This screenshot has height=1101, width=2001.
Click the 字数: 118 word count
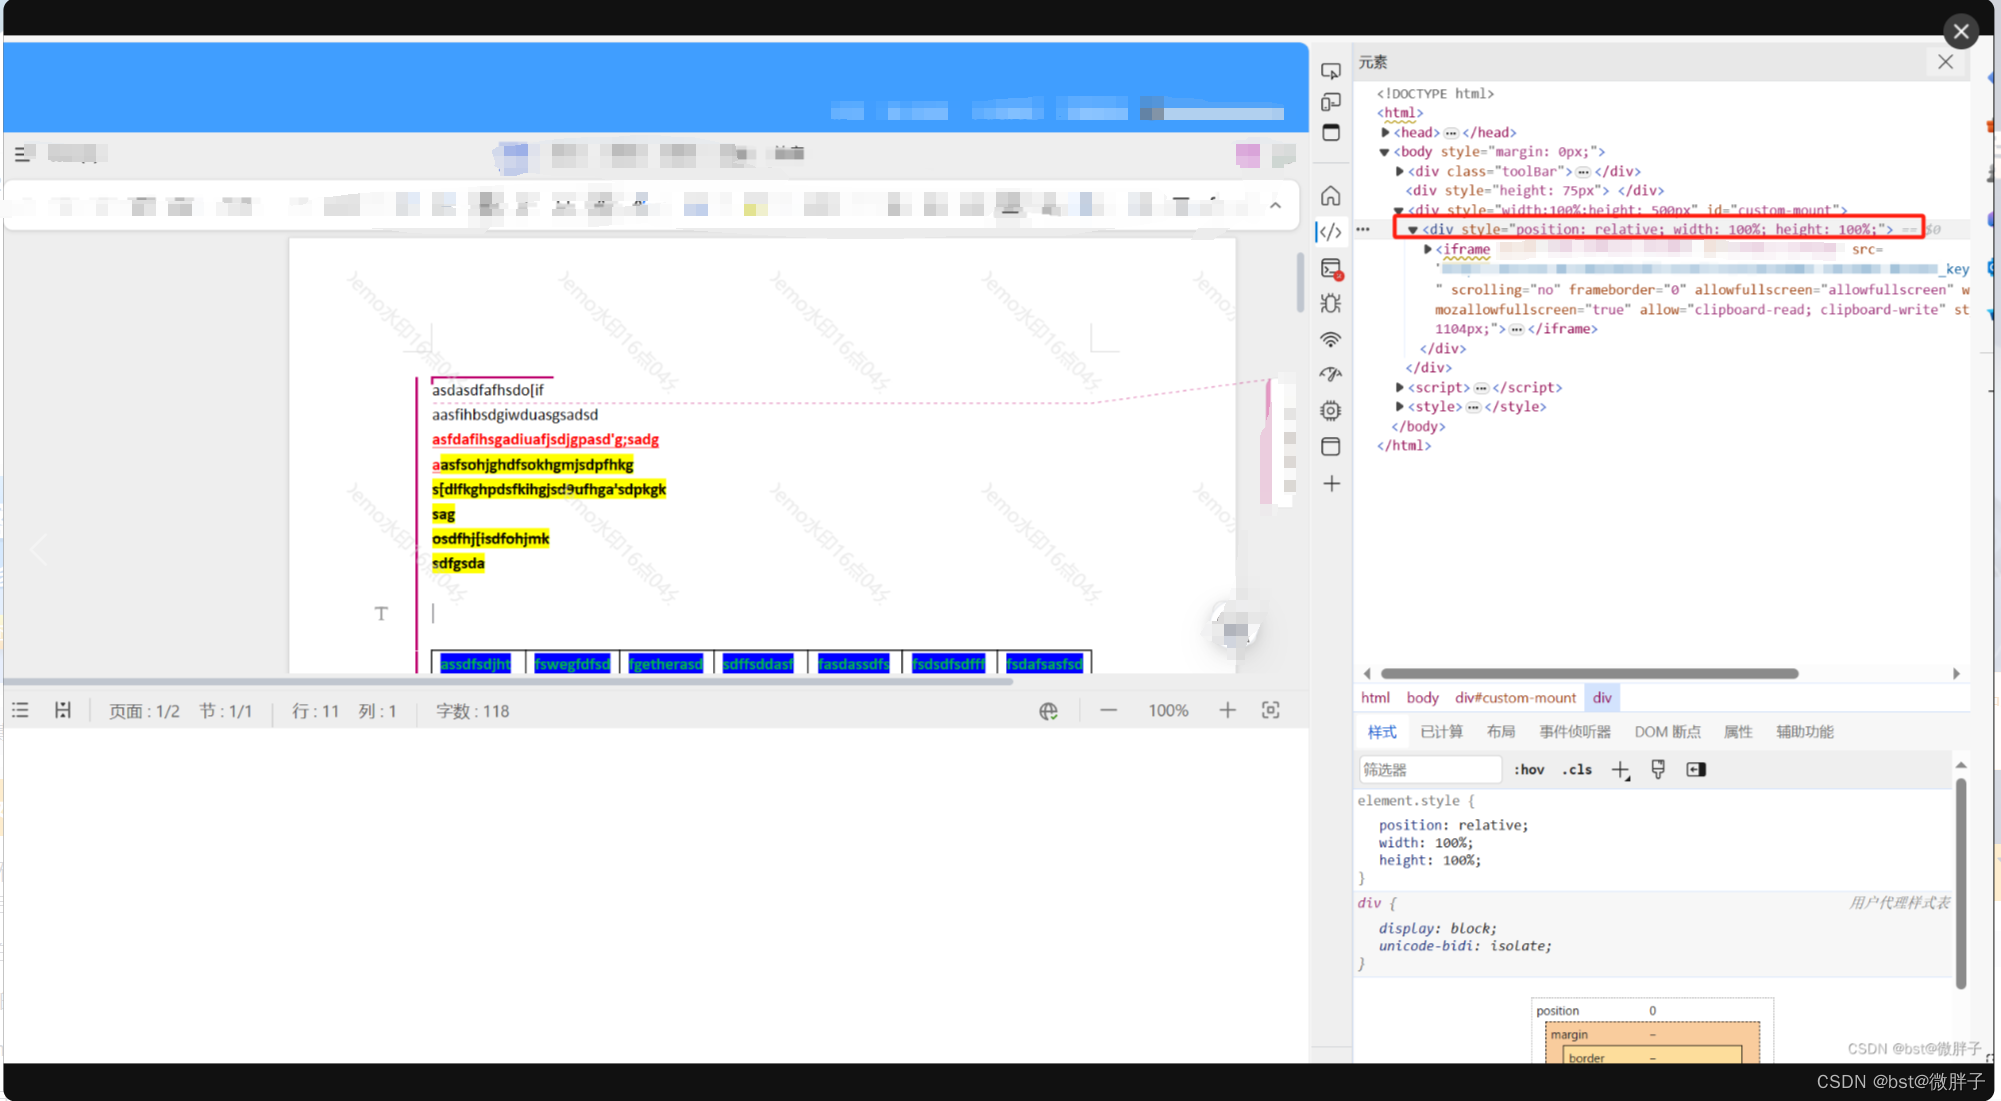point(472,711)
